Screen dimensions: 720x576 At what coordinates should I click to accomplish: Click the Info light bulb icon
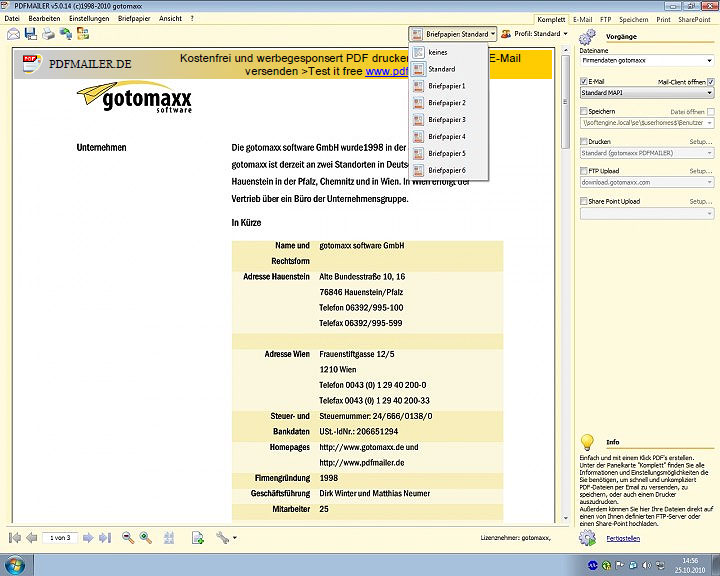(587, 442)
